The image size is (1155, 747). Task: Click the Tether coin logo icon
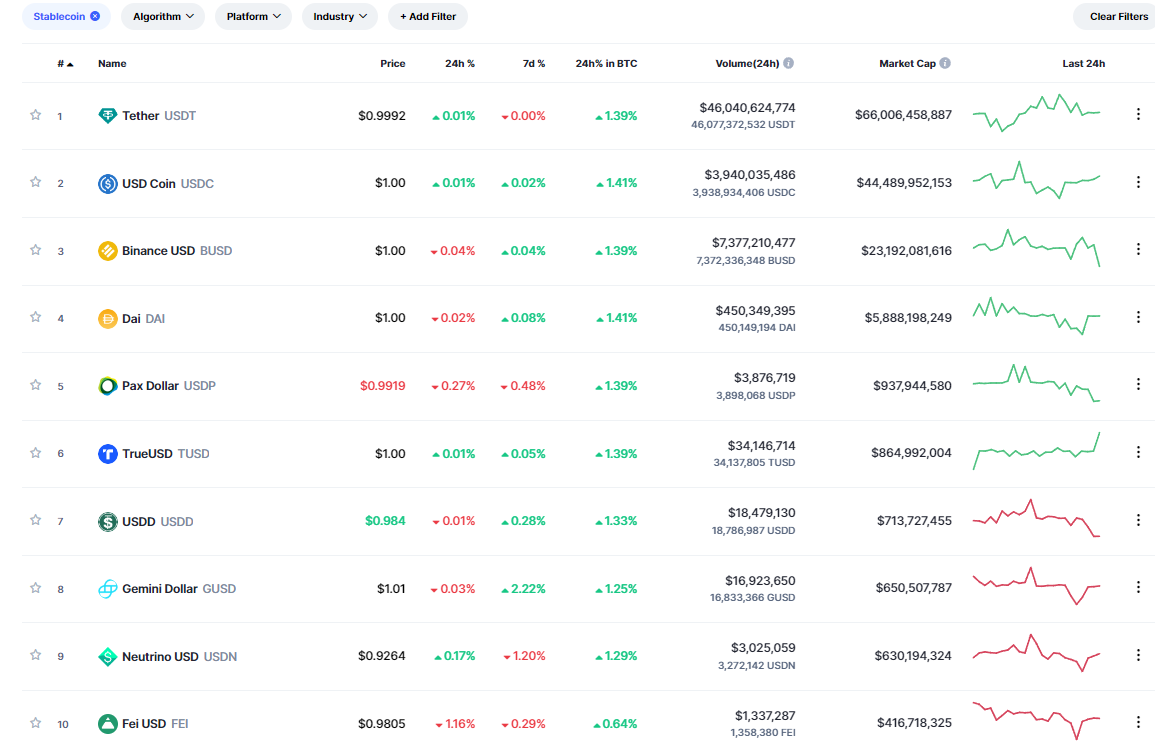(107, 116)
